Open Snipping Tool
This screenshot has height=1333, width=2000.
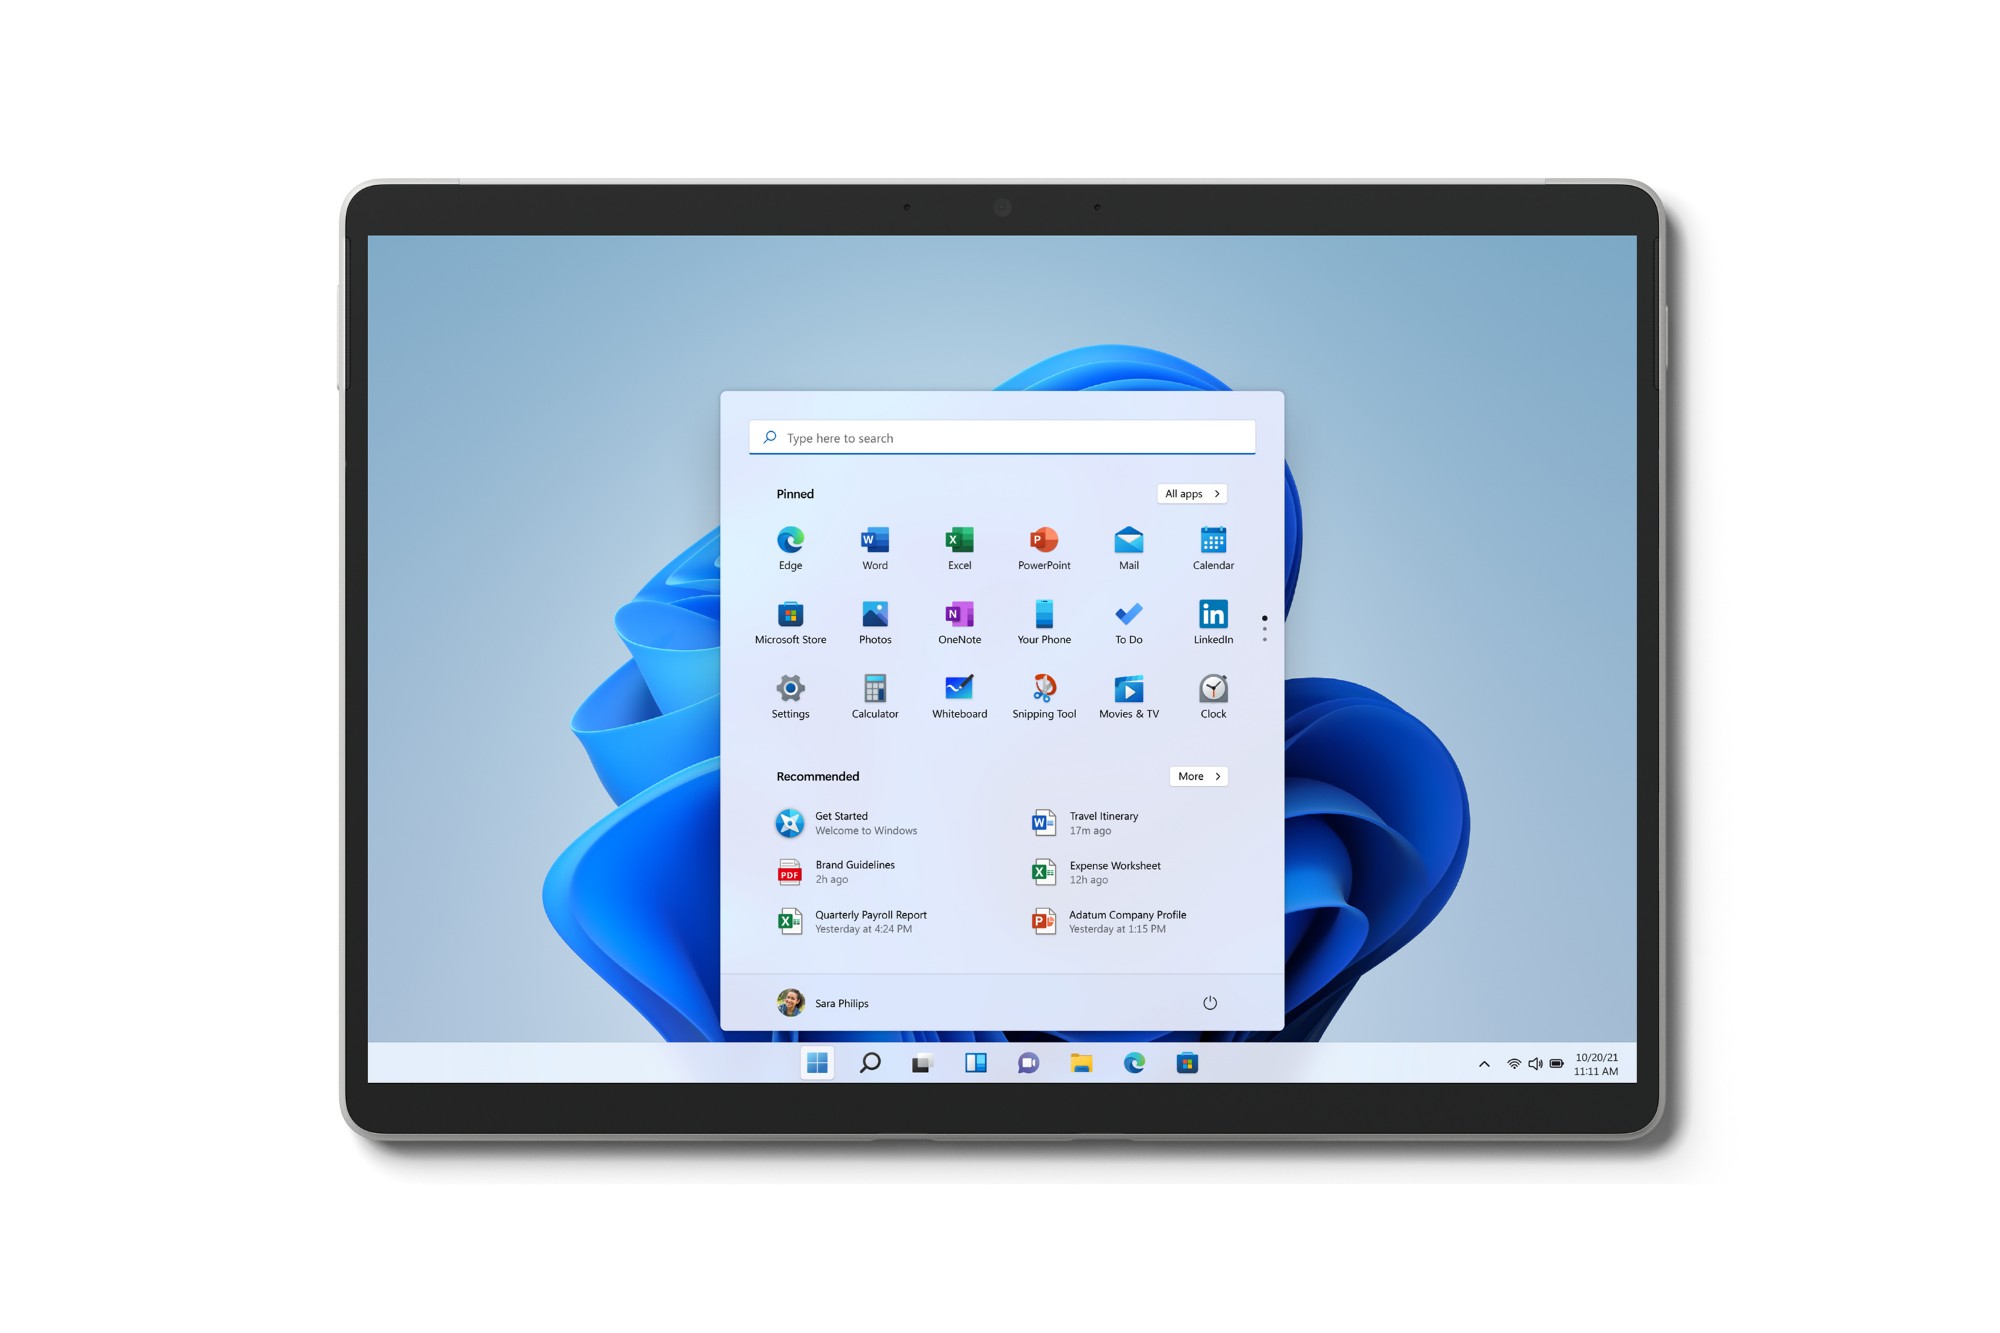point(1042,693)
